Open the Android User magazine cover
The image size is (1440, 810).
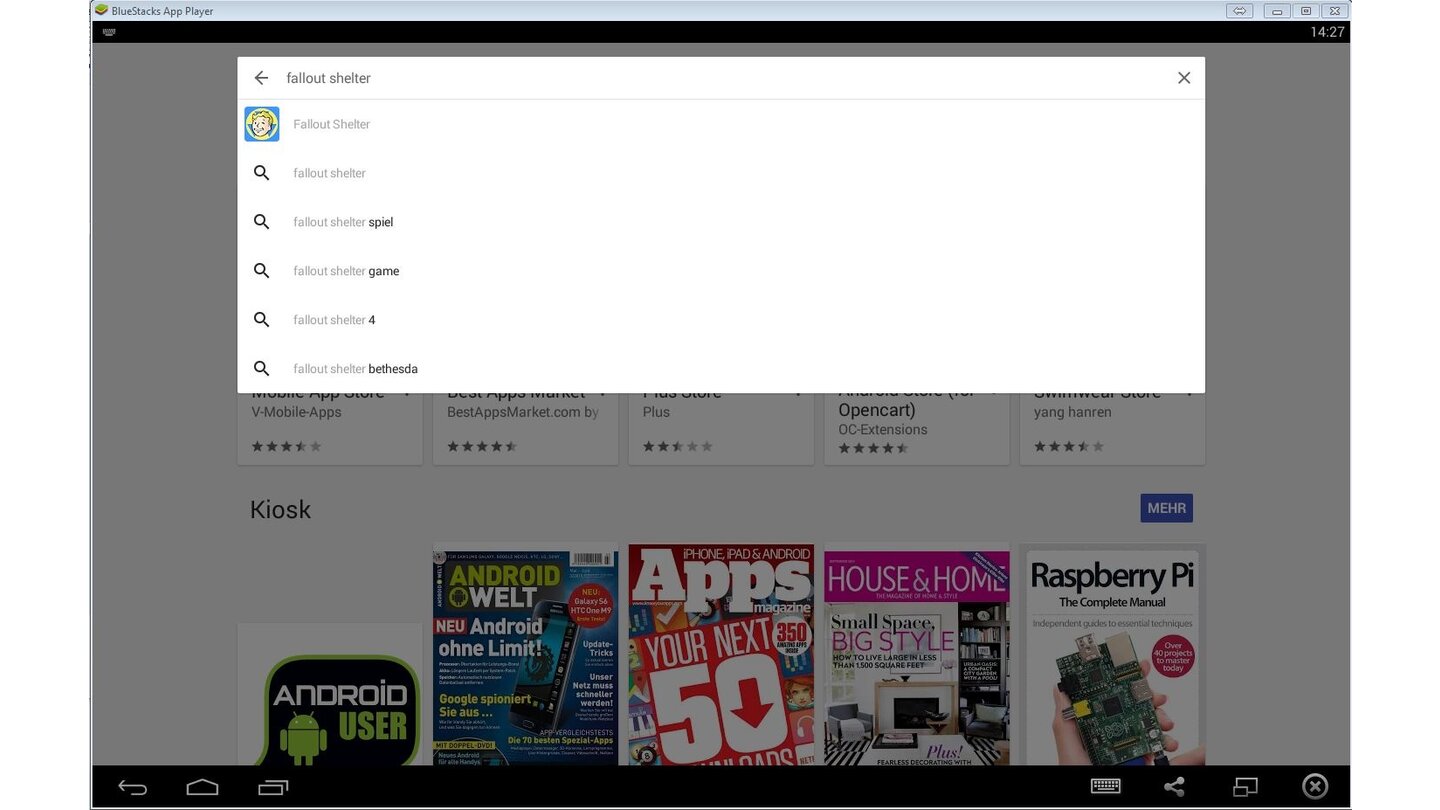[x=330, y=695]
